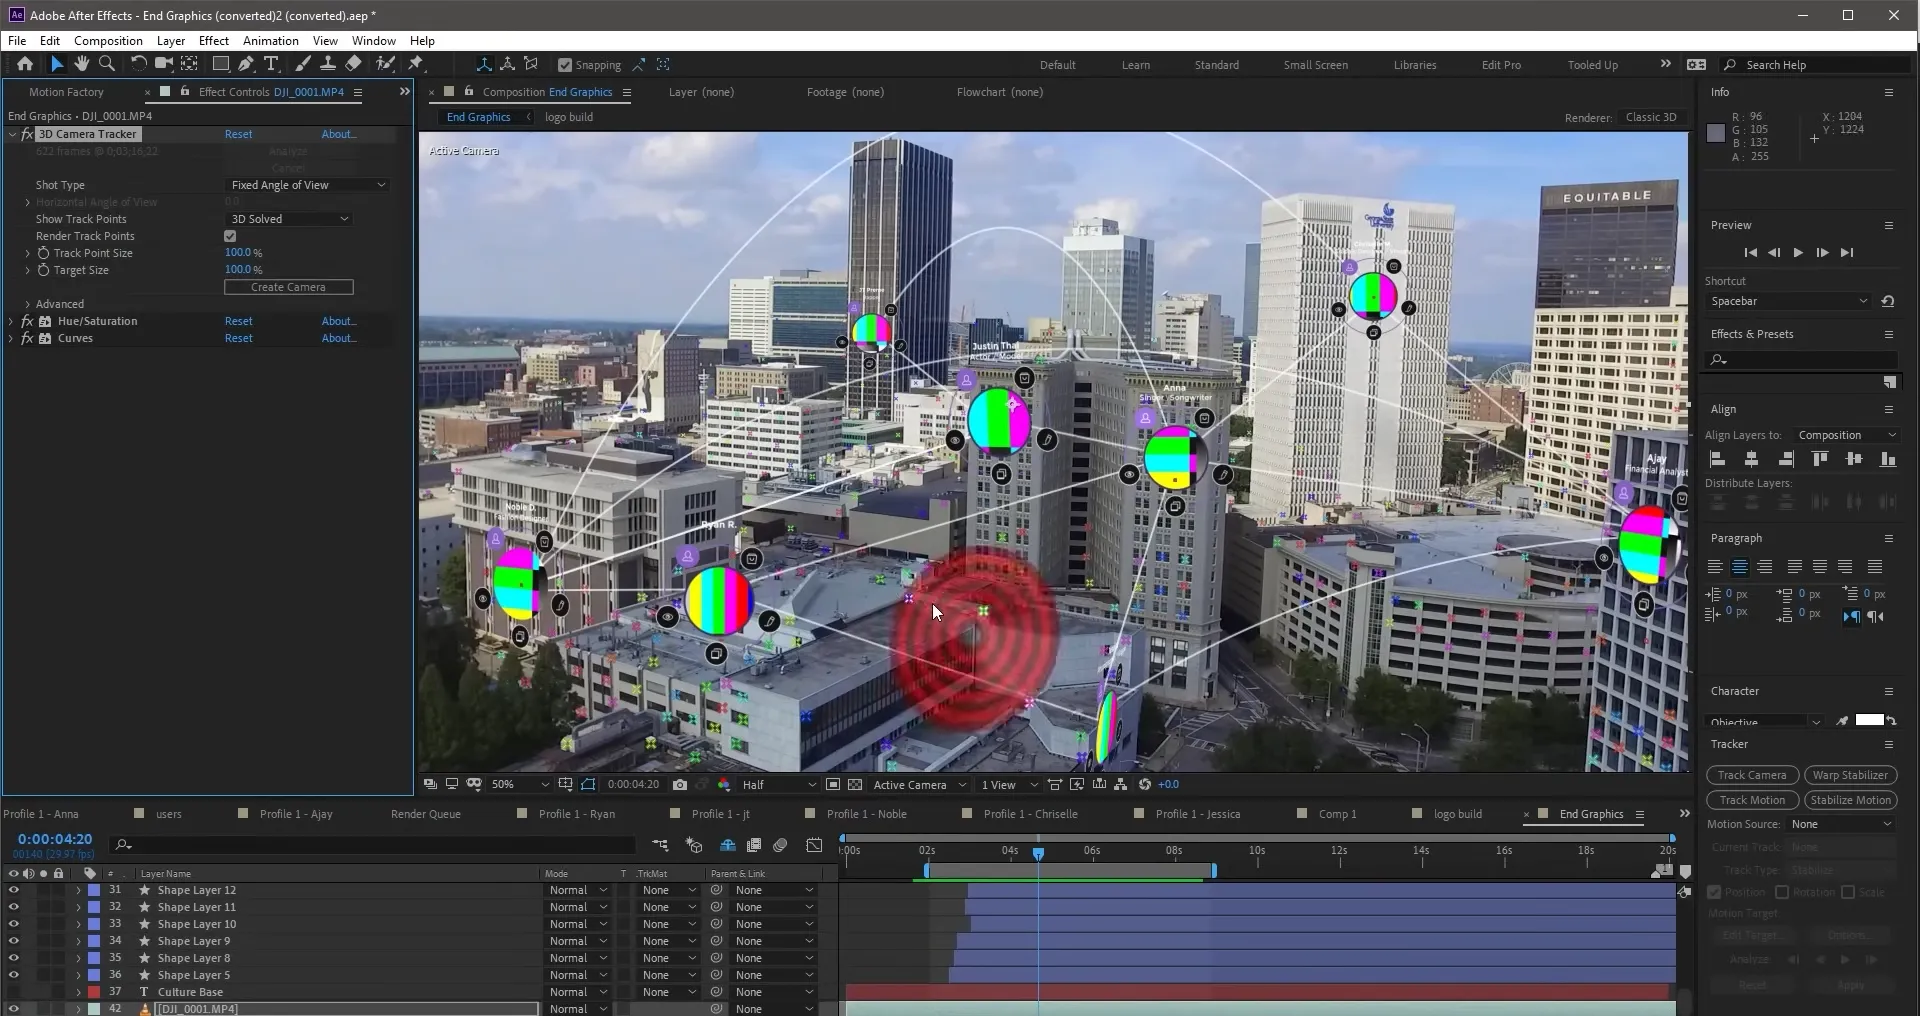Center text alignment in Paragraph panel
The height and width of the screenshot is (1016, 1920).
[1740, 567]
